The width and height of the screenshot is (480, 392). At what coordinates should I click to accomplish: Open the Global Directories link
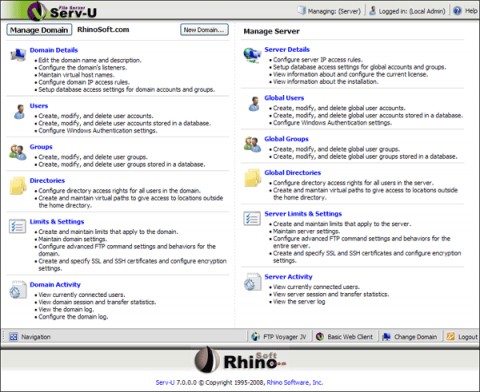coord(292,173)
